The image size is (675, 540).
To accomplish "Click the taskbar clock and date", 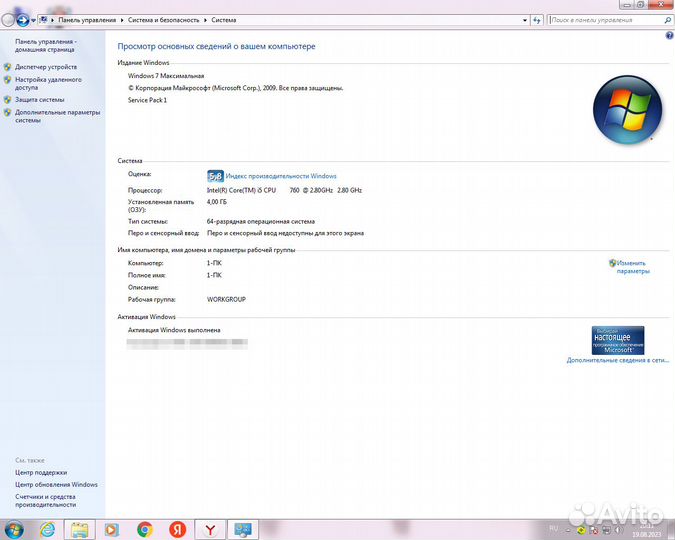I will [x=647, y=530].
